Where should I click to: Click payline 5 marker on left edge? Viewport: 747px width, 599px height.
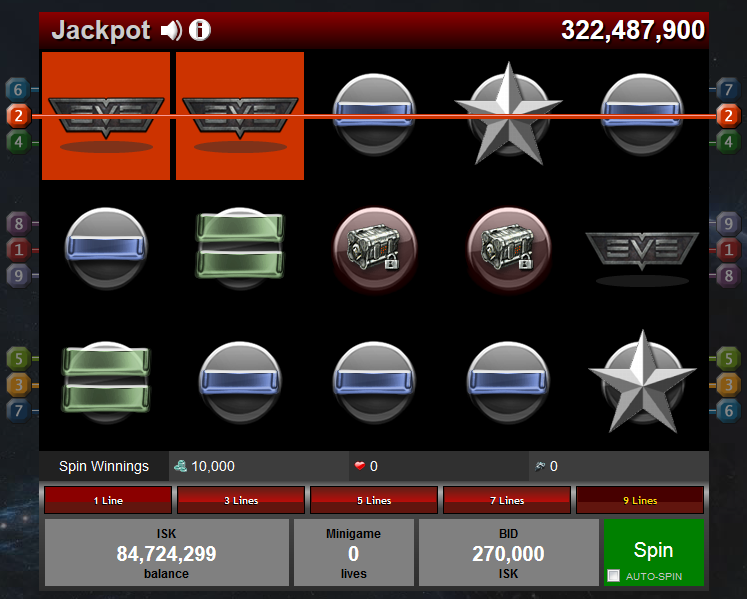pos(18,358)
